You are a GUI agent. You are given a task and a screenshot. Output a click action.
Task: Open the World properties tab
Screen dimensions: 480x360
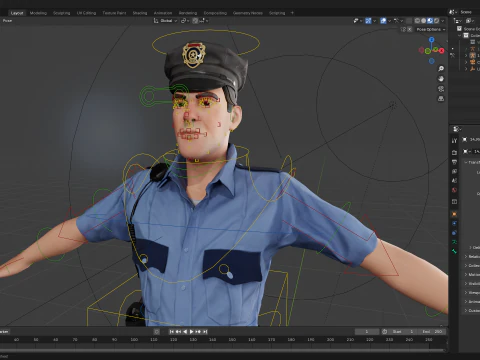pos(454,190)
